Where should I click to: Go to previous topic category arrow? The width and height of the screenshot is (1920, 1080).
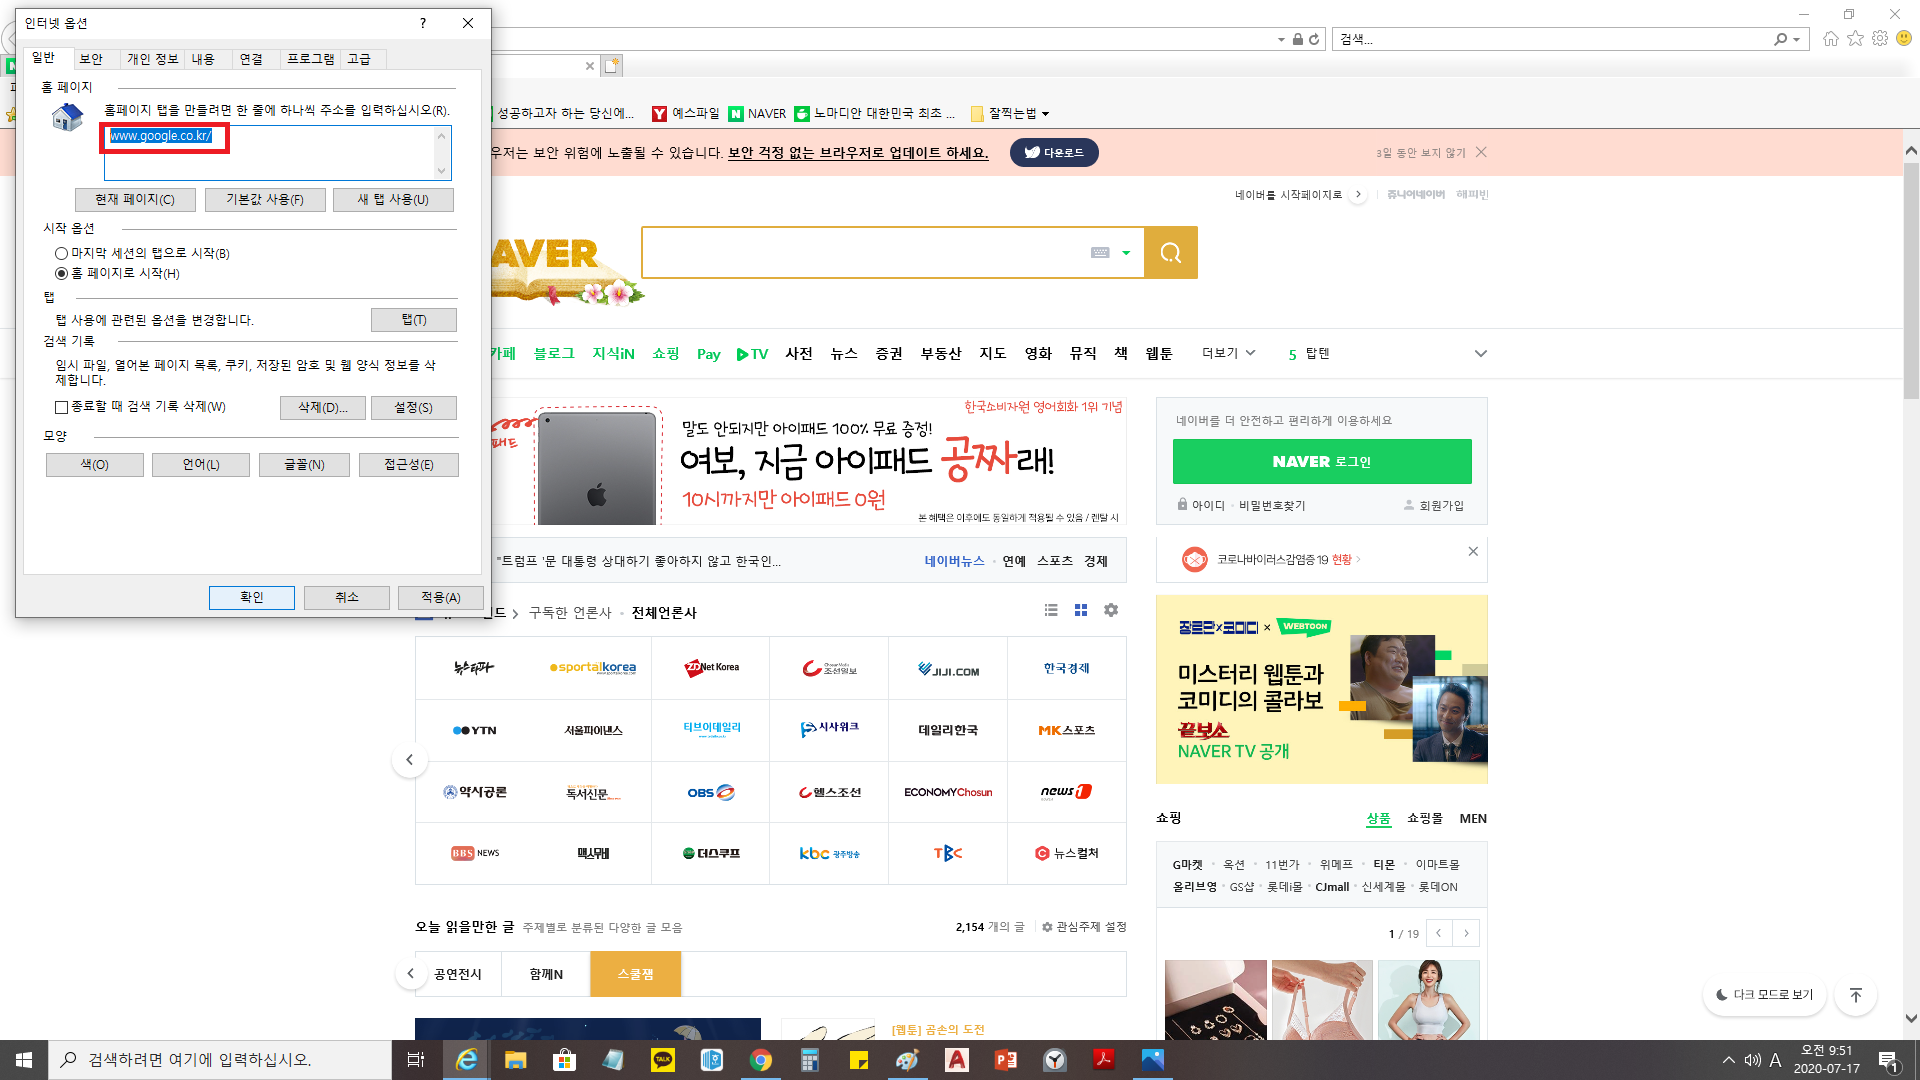point(410,973)
